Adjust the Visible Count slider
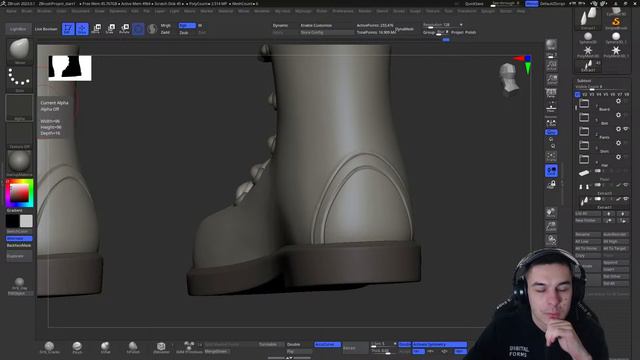The height and width of the screenshot is (360, 640). coord(600,87)
